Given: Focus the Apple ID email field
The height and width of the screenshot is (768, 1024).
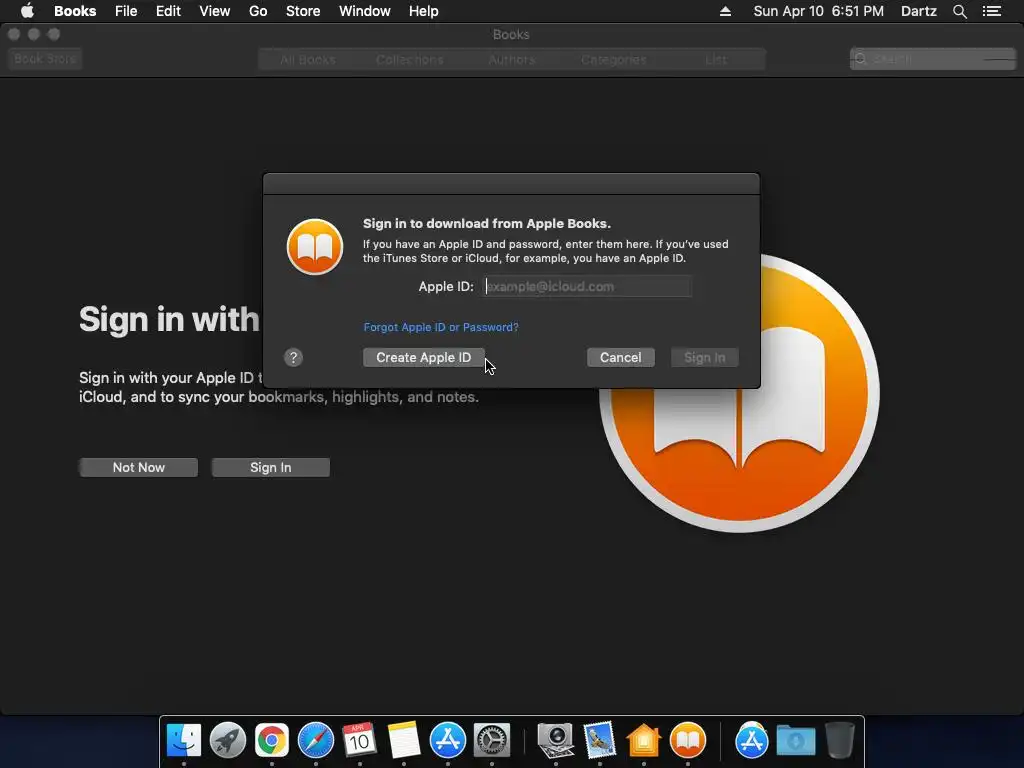Looking at the screenshot, I should (586, 286).
